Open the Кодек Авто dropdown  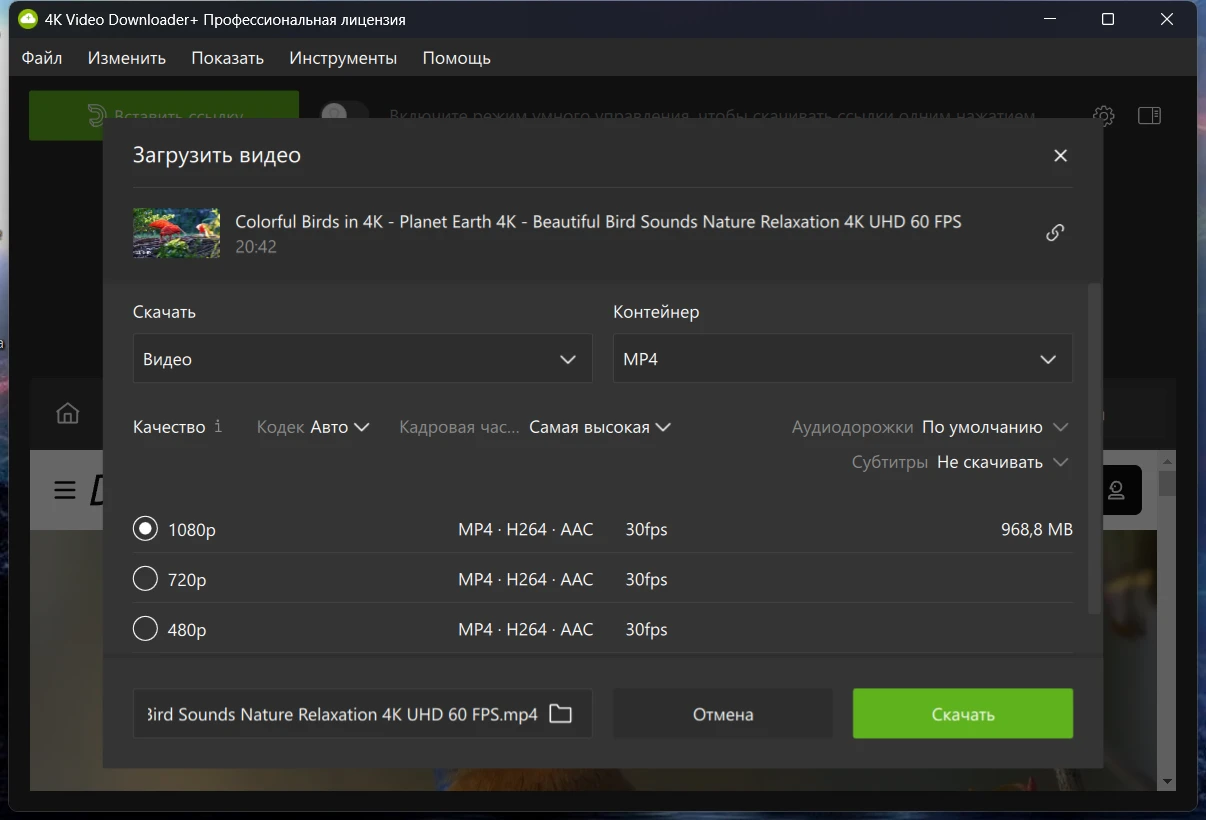[339, 427]
